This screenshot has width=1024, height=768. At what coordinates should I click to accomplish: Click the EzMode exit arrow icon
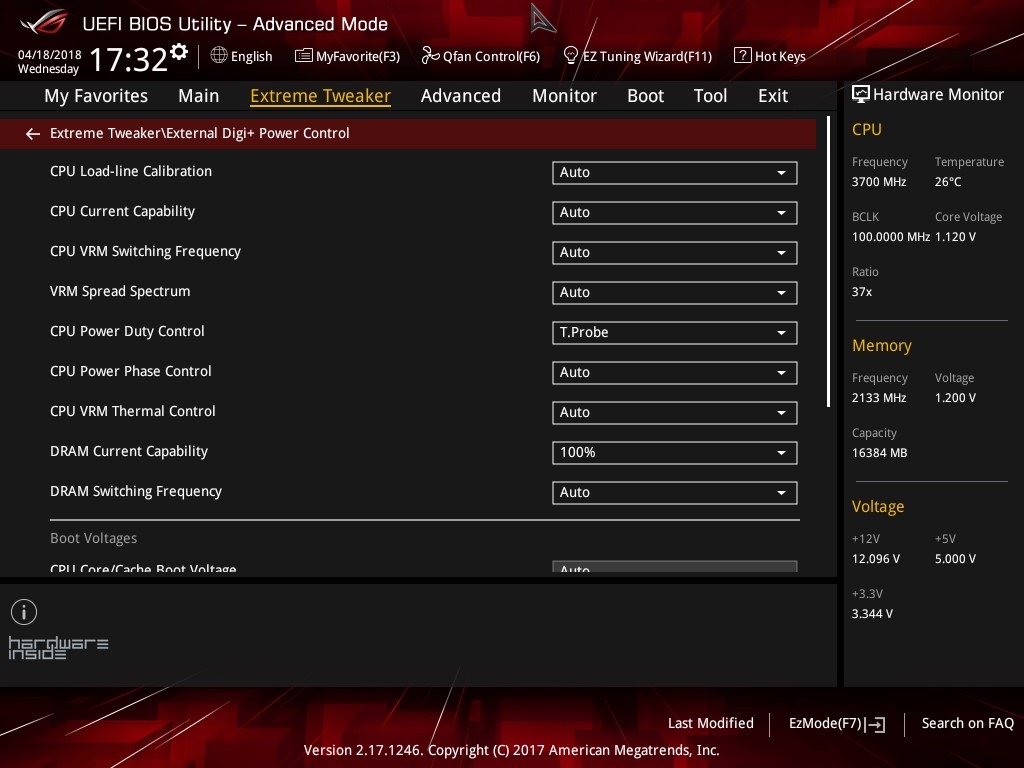pyautogui.click(x=875, y=724)
